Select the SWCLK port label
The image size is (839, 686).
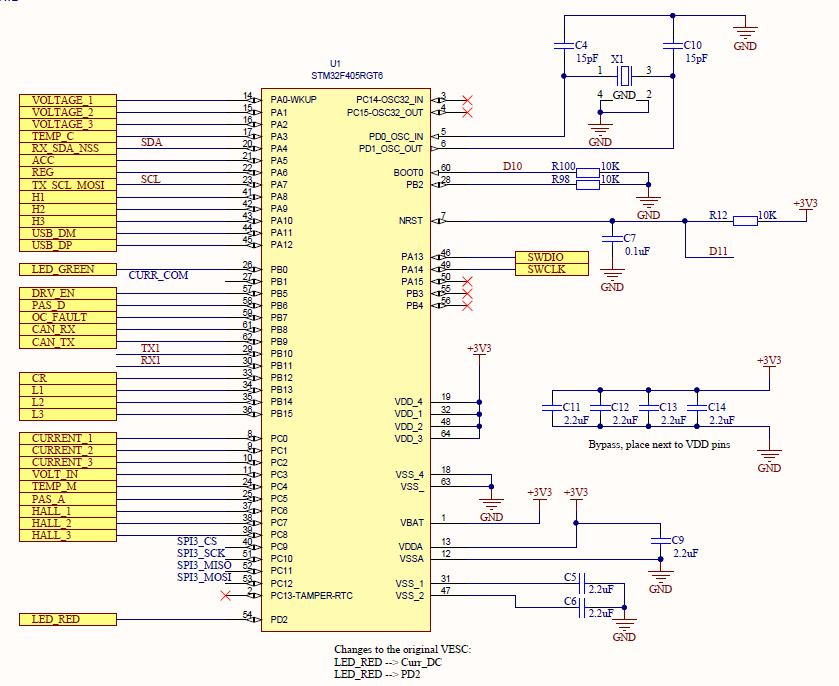552,270
